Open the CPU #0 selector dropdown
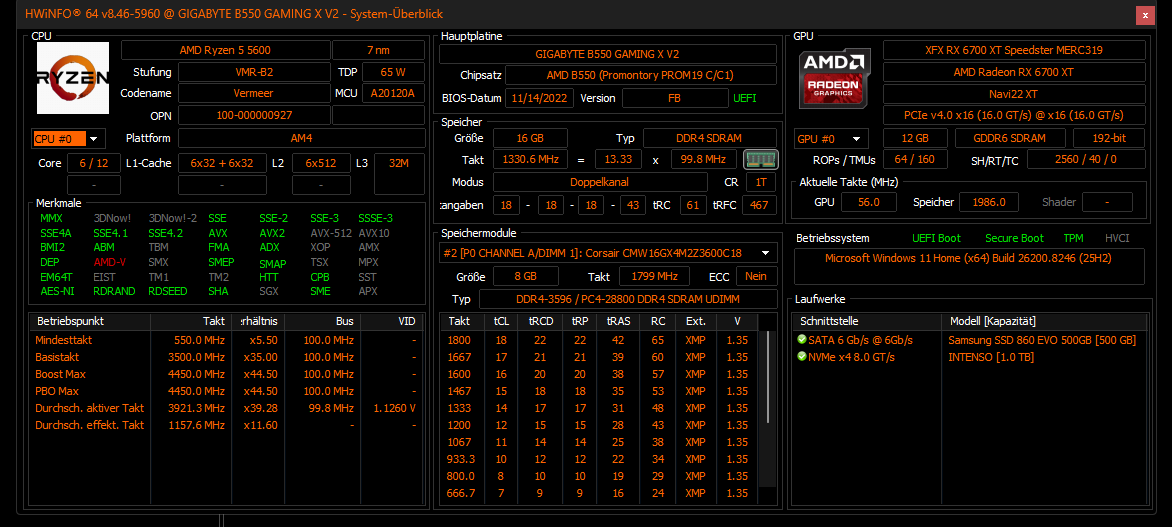This screenshot has height=527, width=1172. 69,139
